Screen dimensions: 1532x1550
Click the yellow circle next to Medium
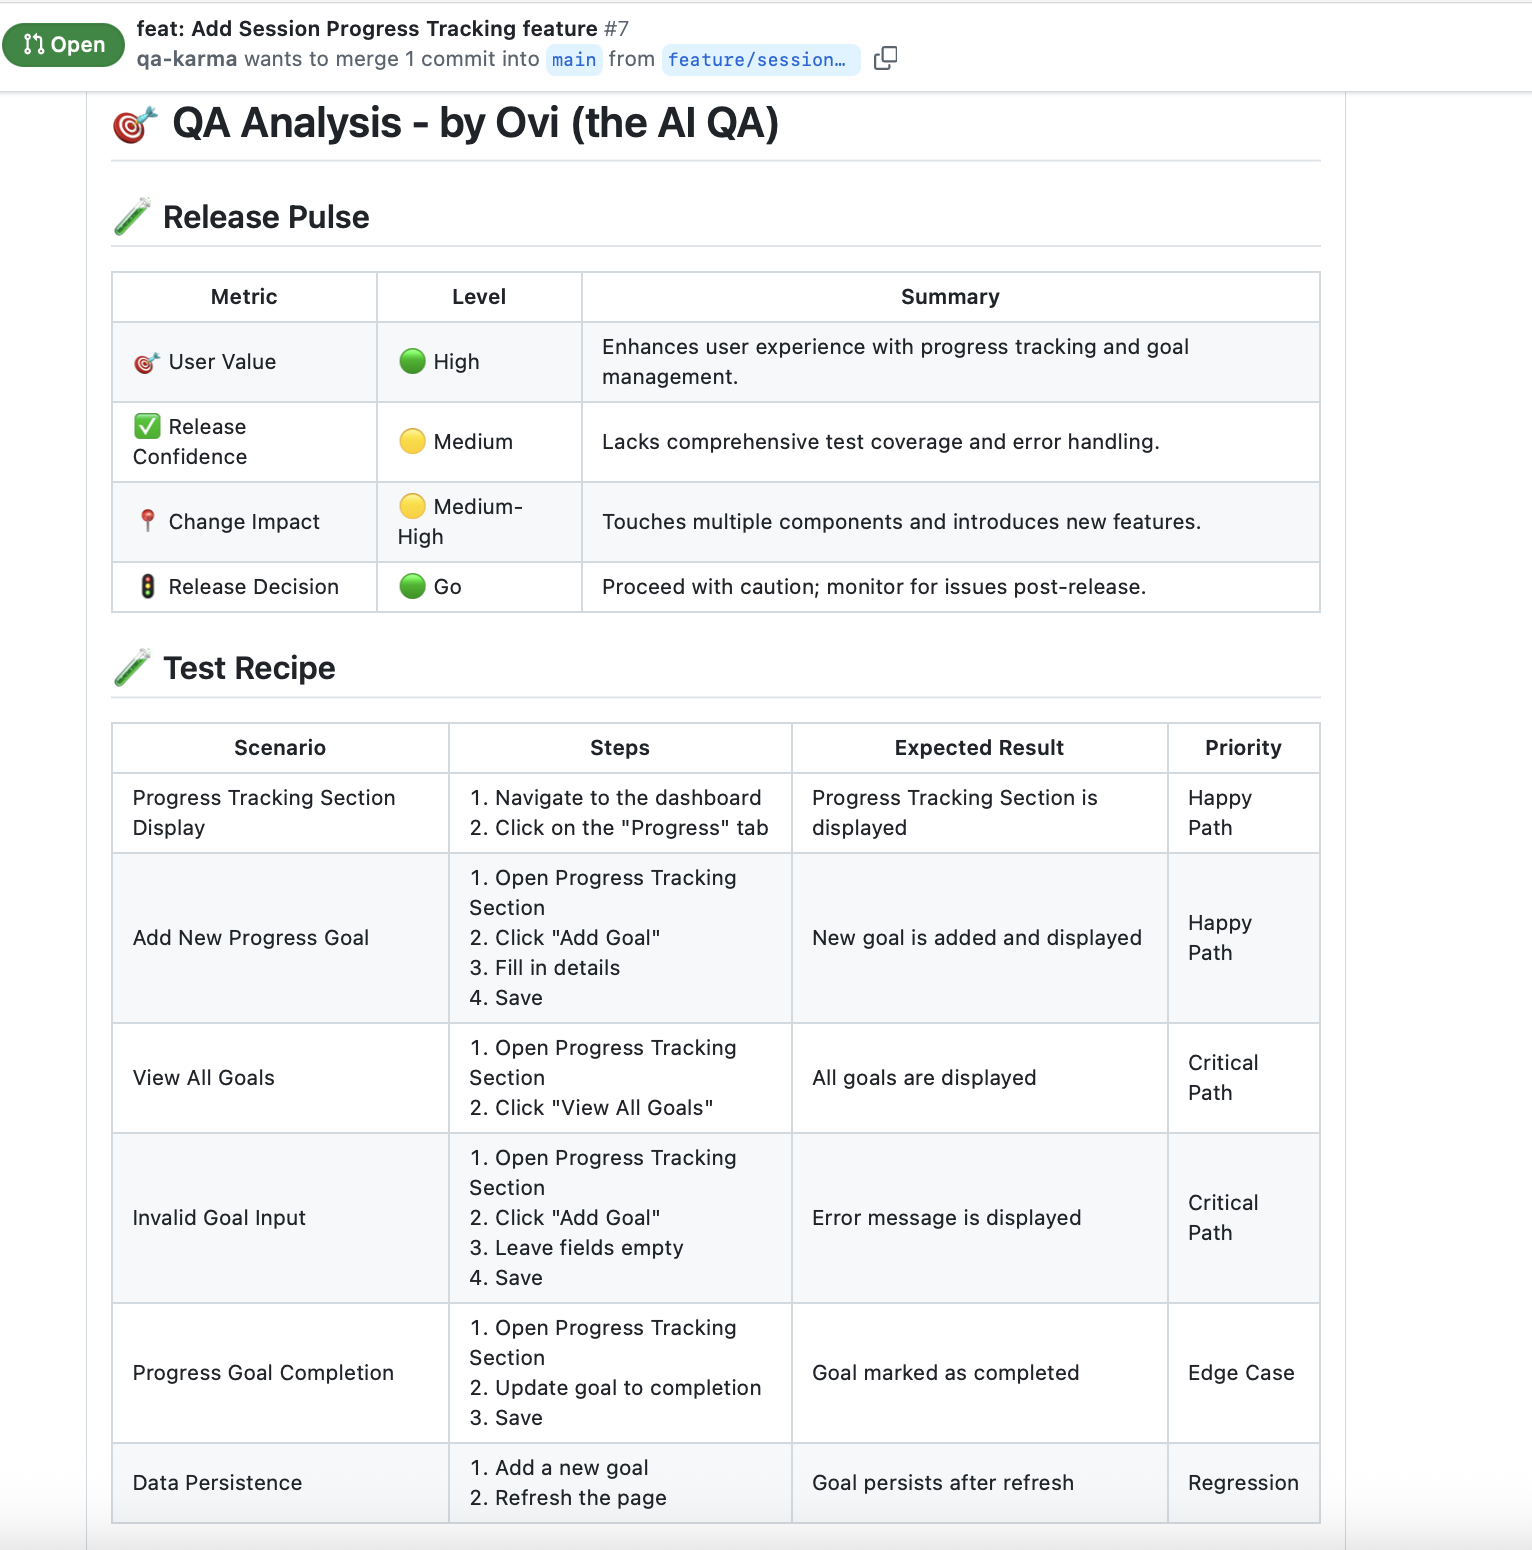click(412, 442)
